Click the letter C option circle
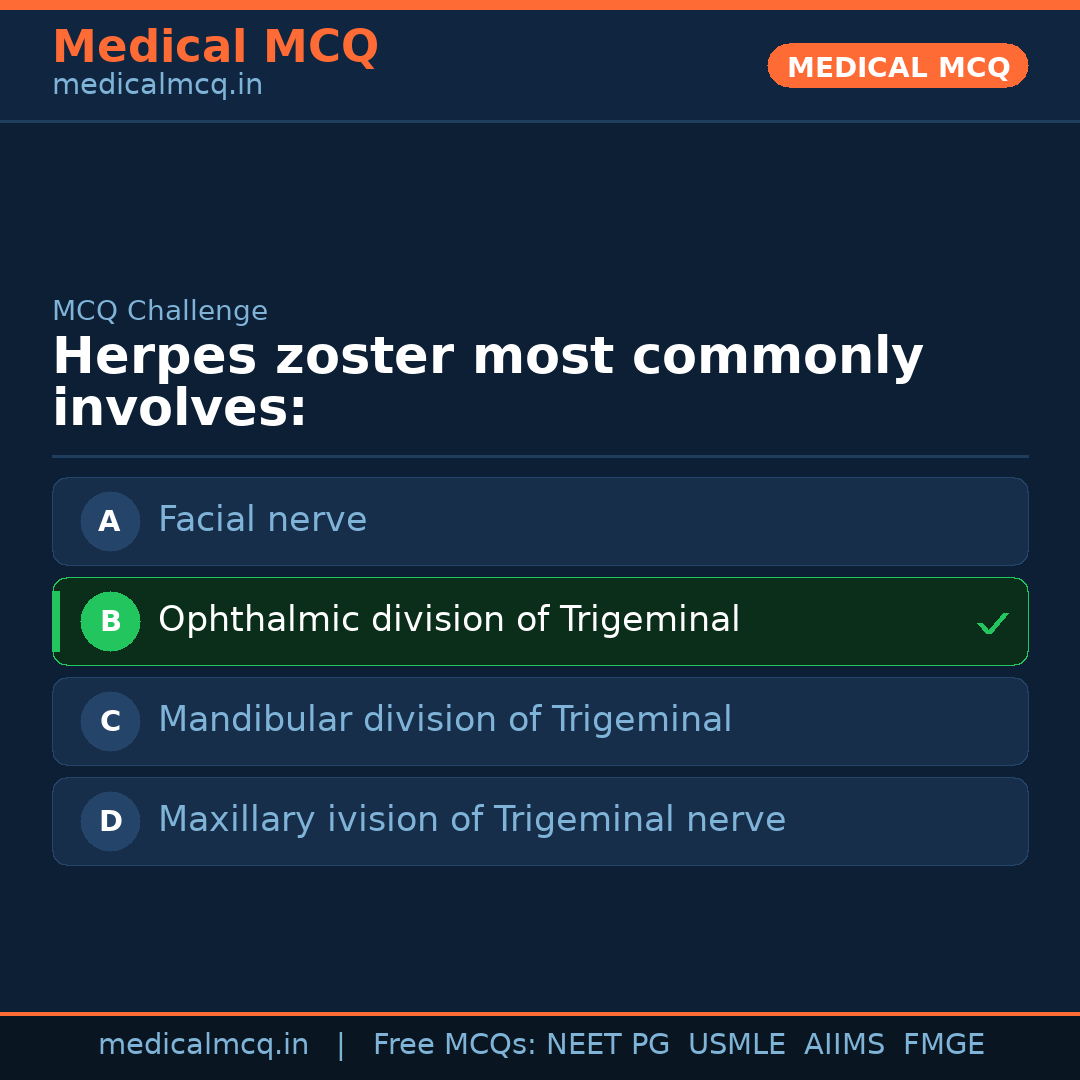This screenshot has width=1080, height=1080. coord(110,721)
